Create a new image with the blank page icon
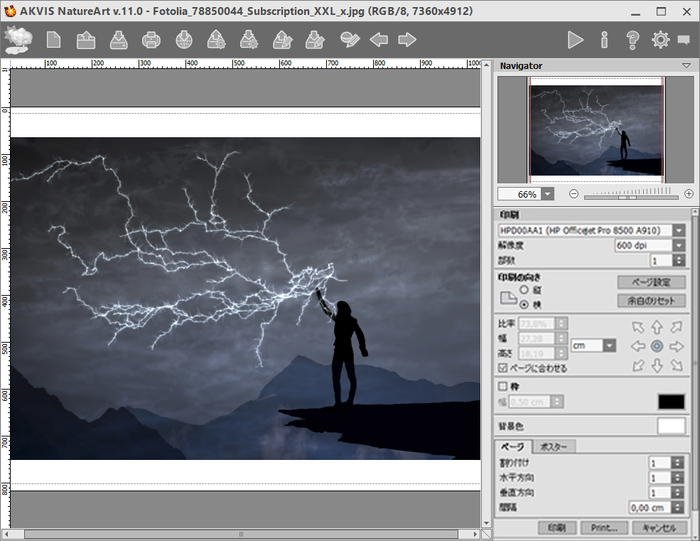700x541 pixels. click(54, 40)
